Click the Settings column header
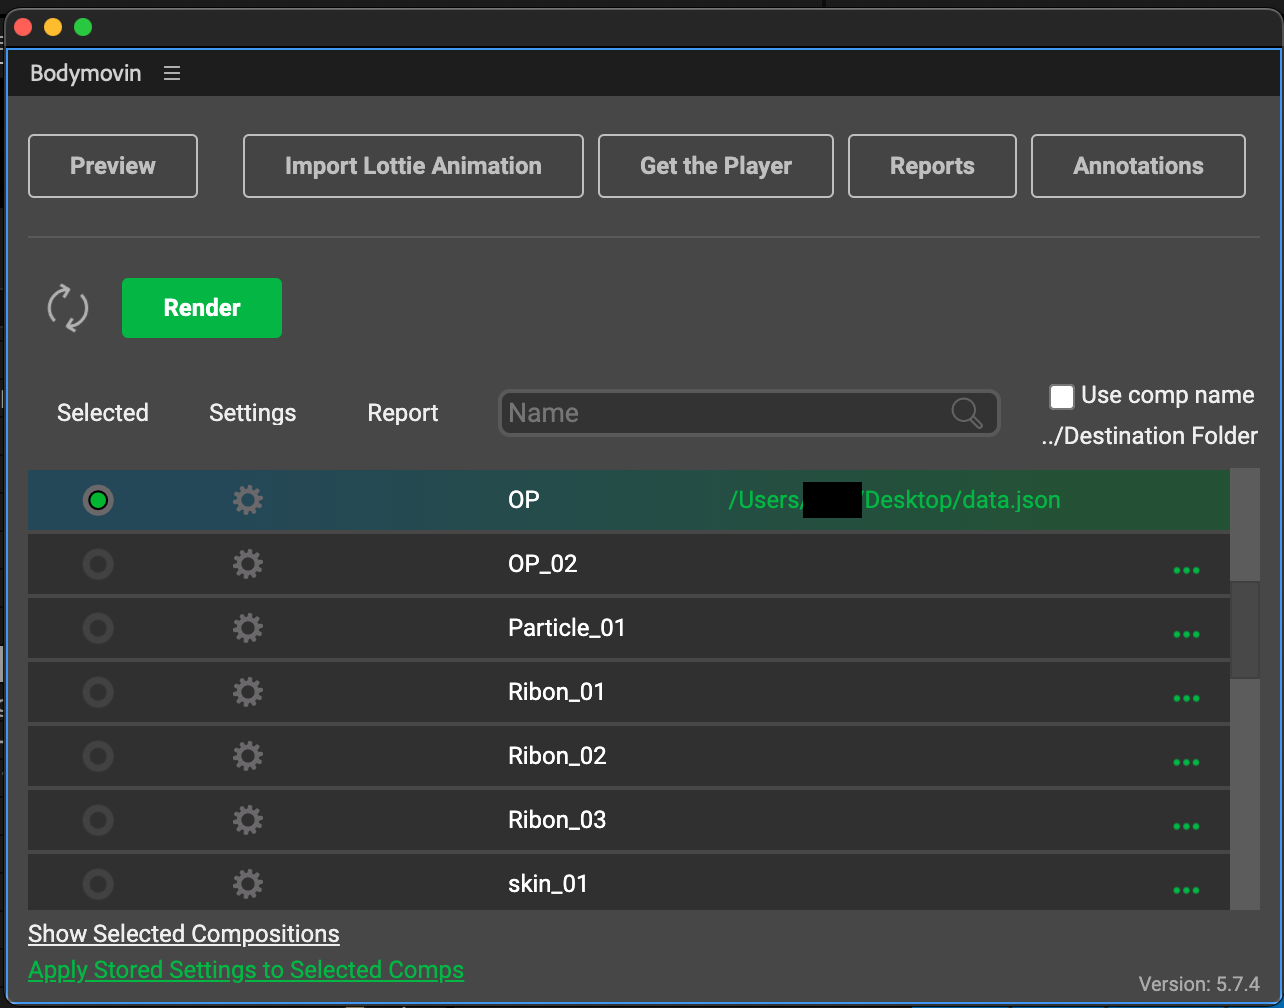 (x=253, y=413)
